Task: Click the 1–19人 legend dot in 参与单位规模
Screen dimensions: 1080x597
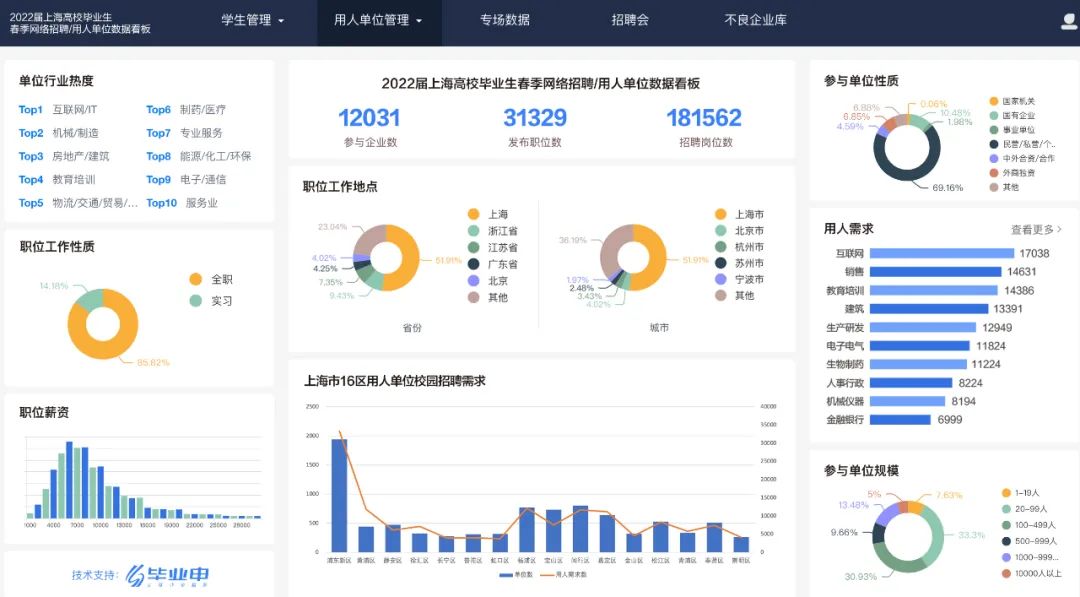Action: click(x=1005, y=492)
